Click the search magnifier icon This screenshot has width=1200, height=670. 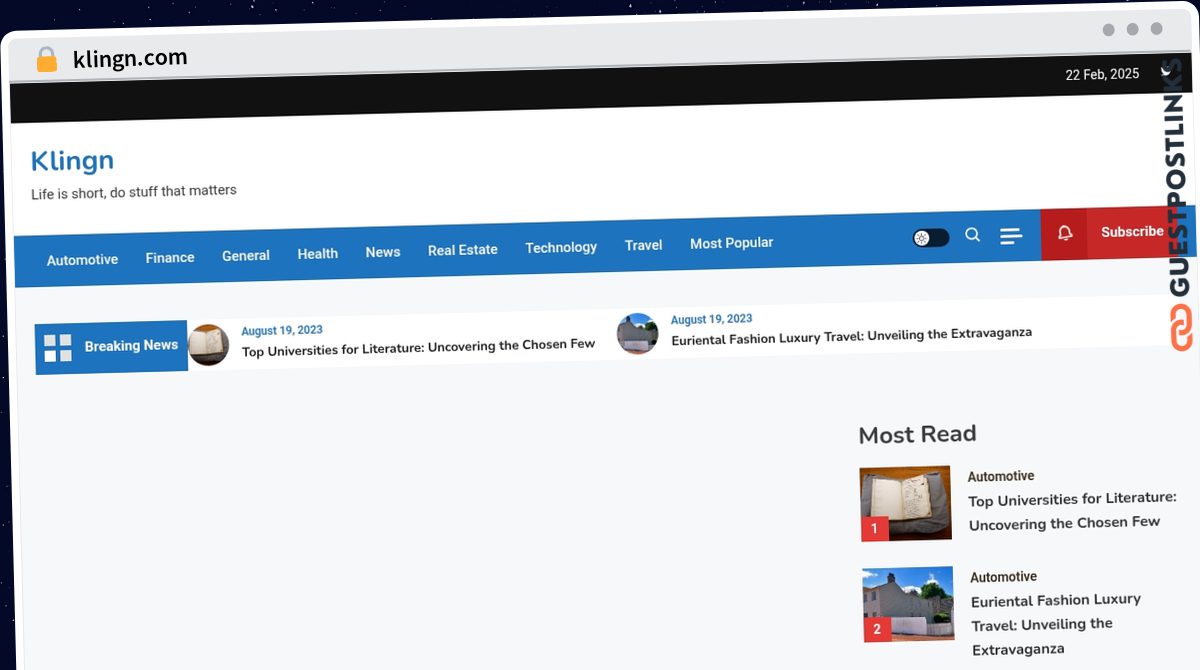[x=972, y=235]
